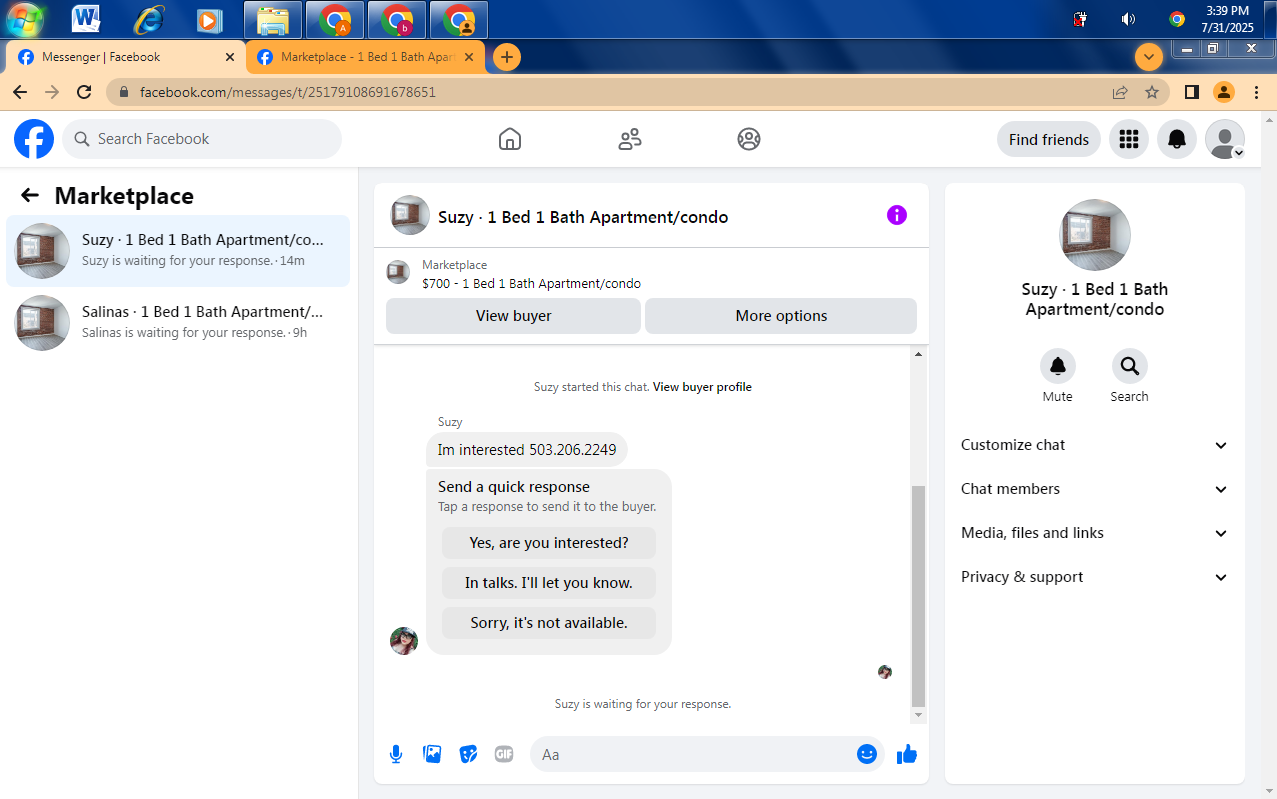Screen dimensions: 1277x799
Task: Send 'Yes, are you interested?' quick response
Action: (549, 543)
